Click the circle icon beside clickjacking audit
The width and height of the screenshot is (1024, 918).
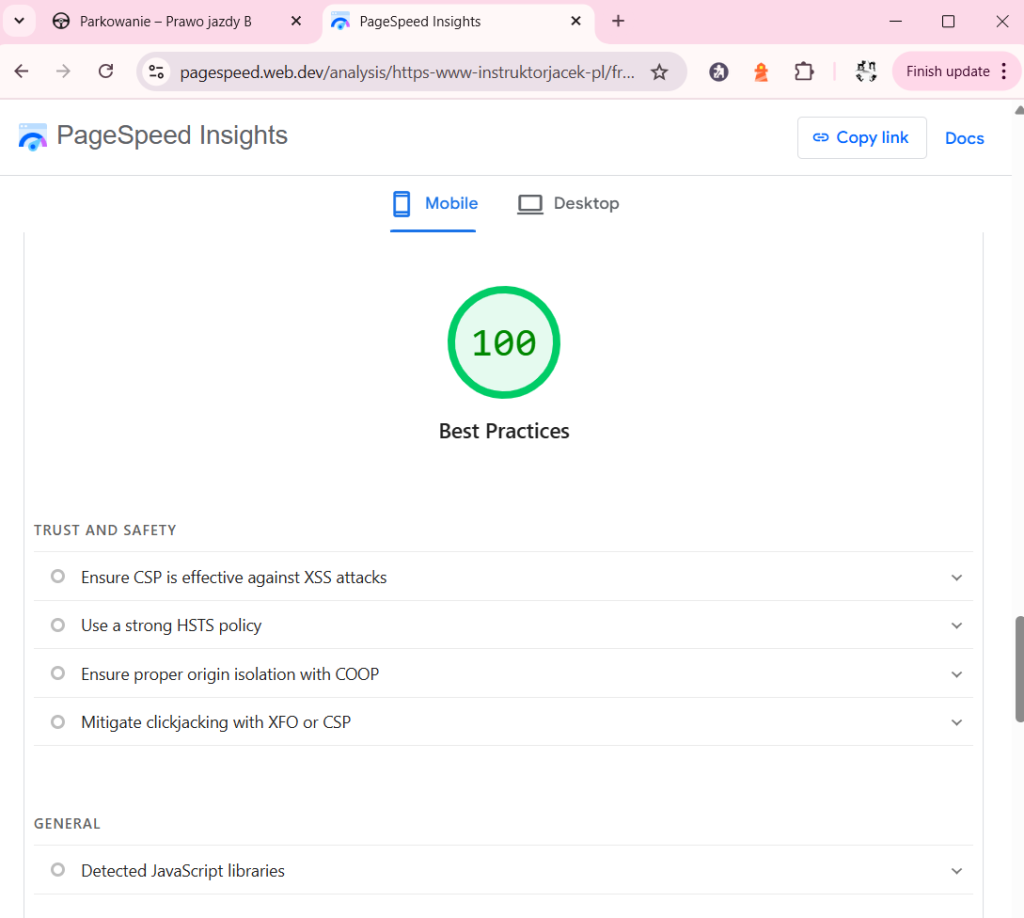[x=57, y=721]
